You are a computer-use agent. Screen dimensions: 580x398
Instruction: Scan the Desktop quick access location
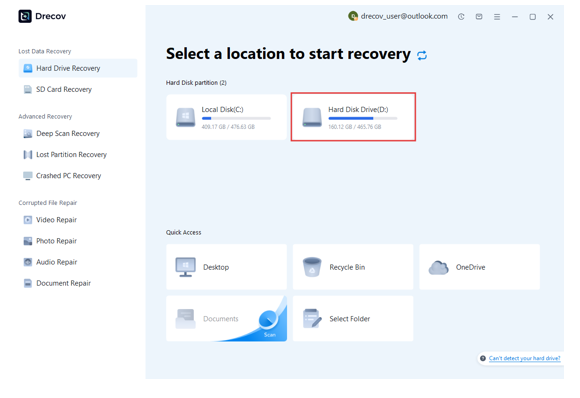226,267
